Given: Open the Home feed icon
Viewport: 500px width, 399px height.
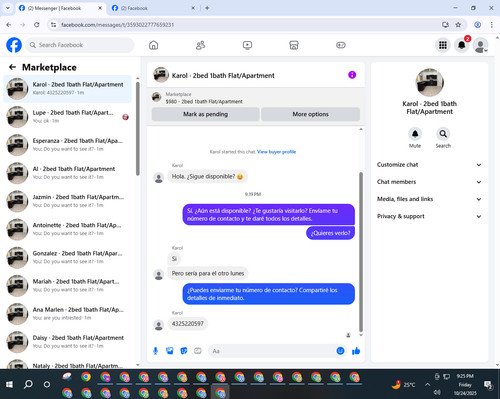Looking at the screenshot, I should click(153, 45).
